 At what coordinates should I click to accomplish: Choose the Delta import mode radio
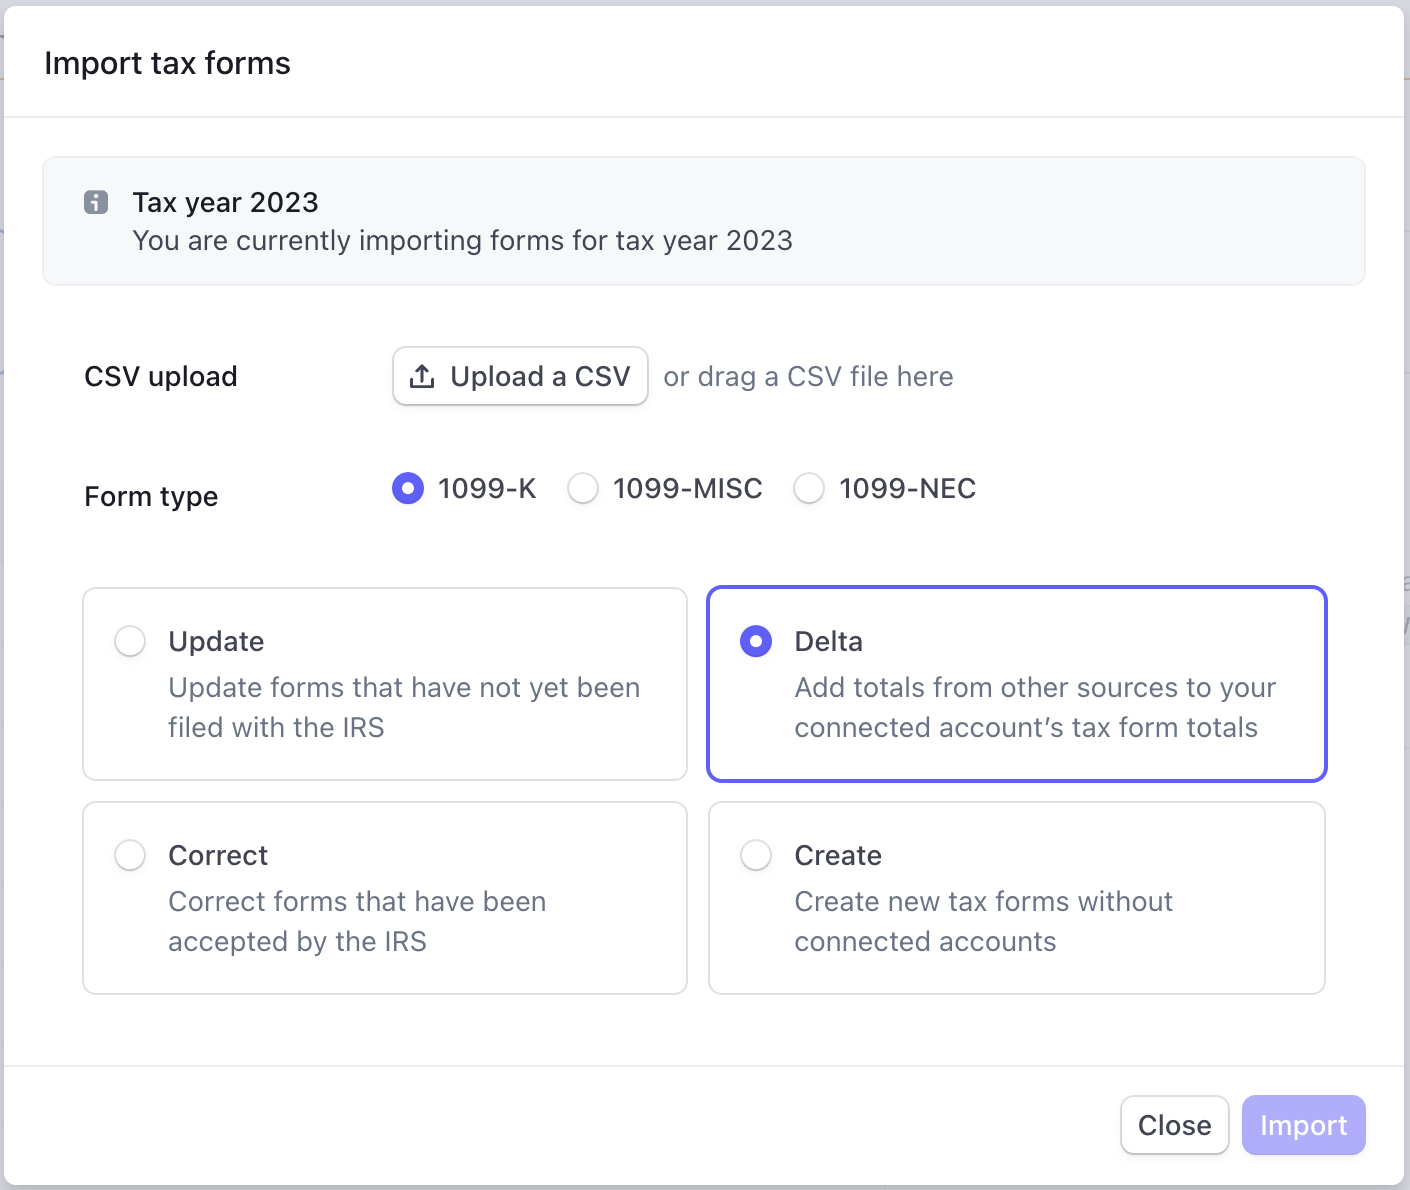[x=756, y=641]
